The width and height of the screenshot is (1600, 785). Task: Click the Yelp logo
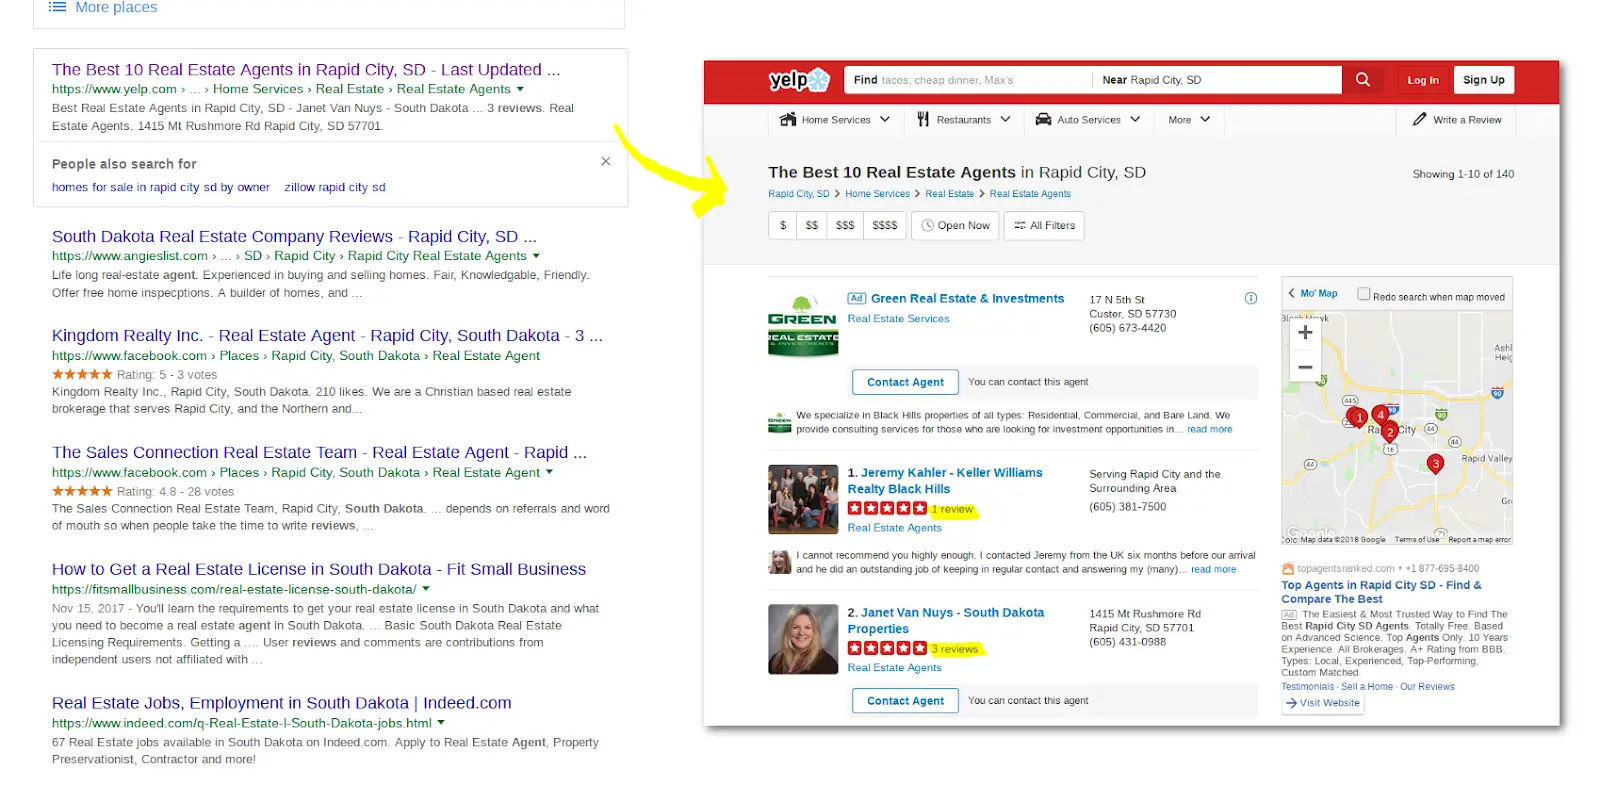coord(799,80)
